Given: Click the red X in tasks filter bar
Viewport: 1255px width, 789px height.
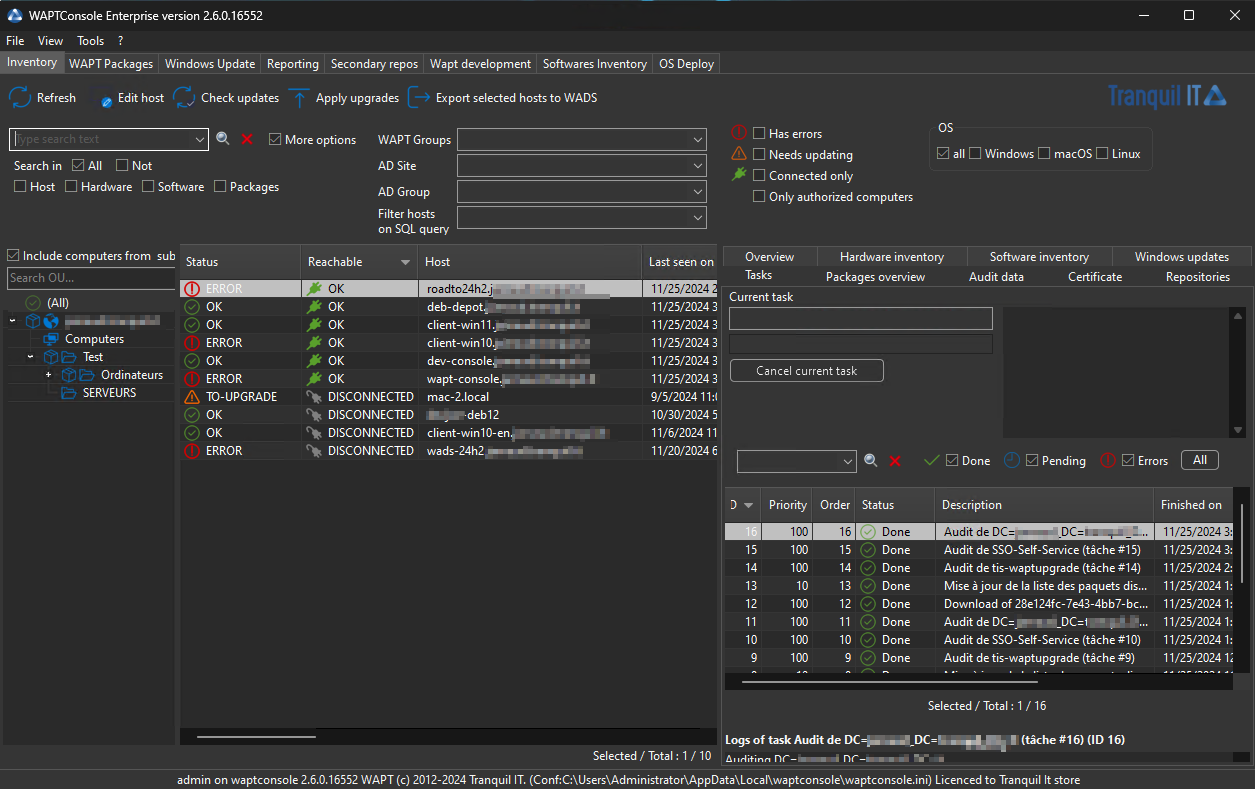Looking at the screenshot, I should (895, 461).
